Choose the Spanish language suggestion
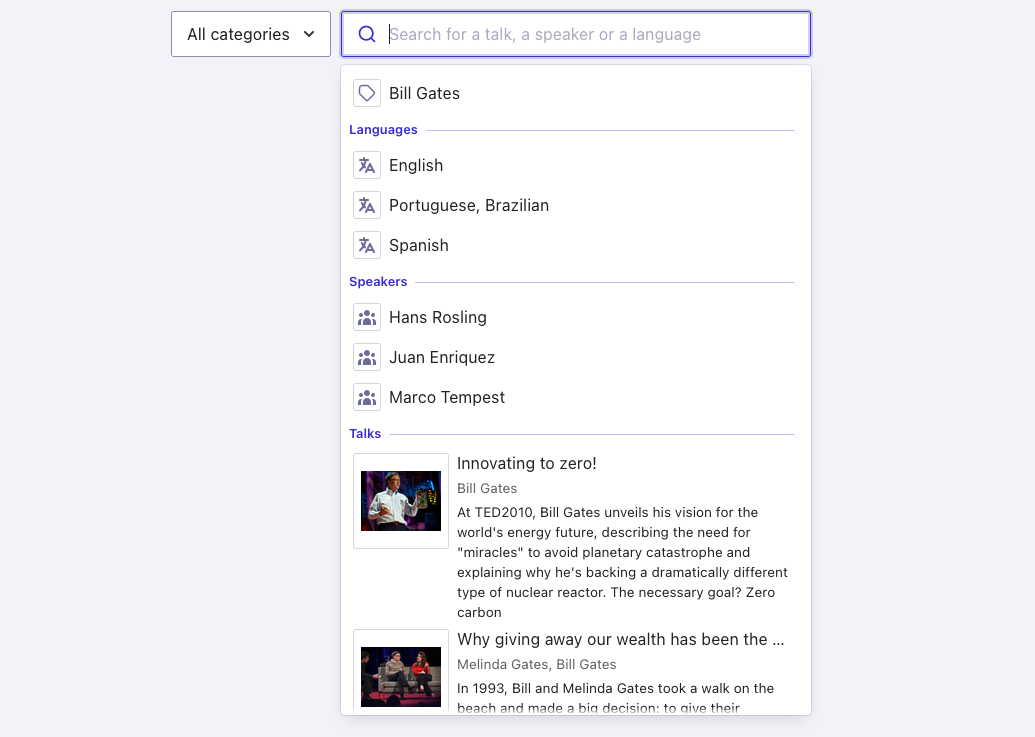 [576, 245]
